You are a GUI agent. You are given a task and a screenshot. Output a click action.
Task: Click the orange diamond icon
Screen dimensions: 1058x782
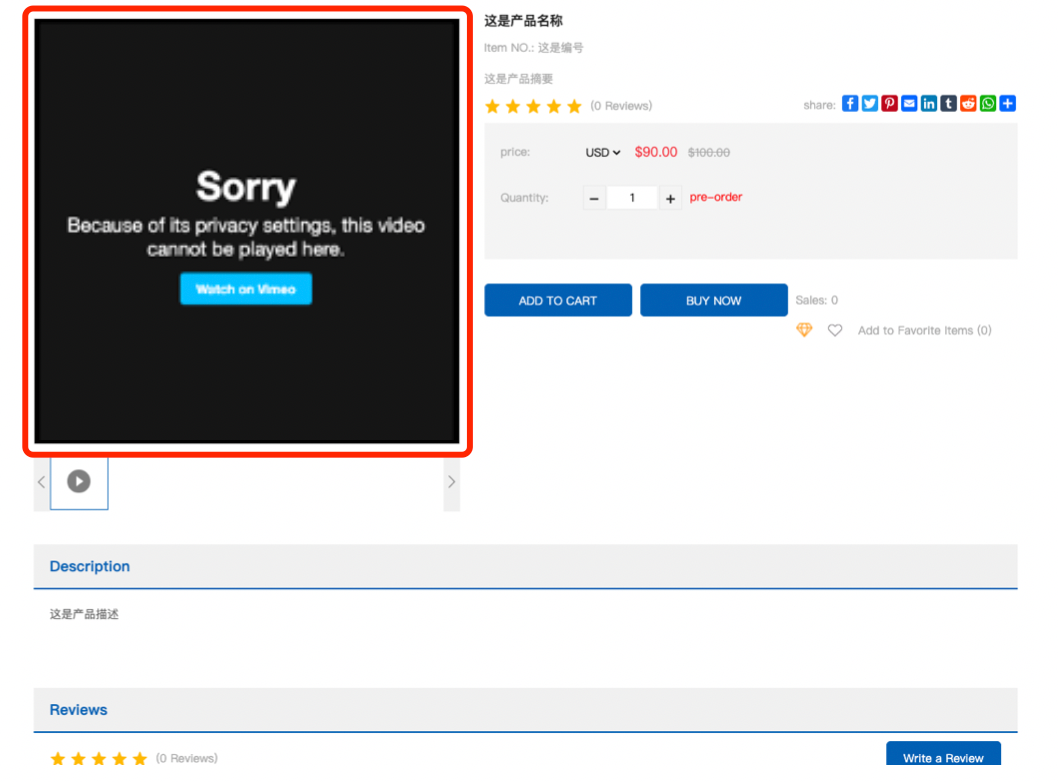click(804, 329)
